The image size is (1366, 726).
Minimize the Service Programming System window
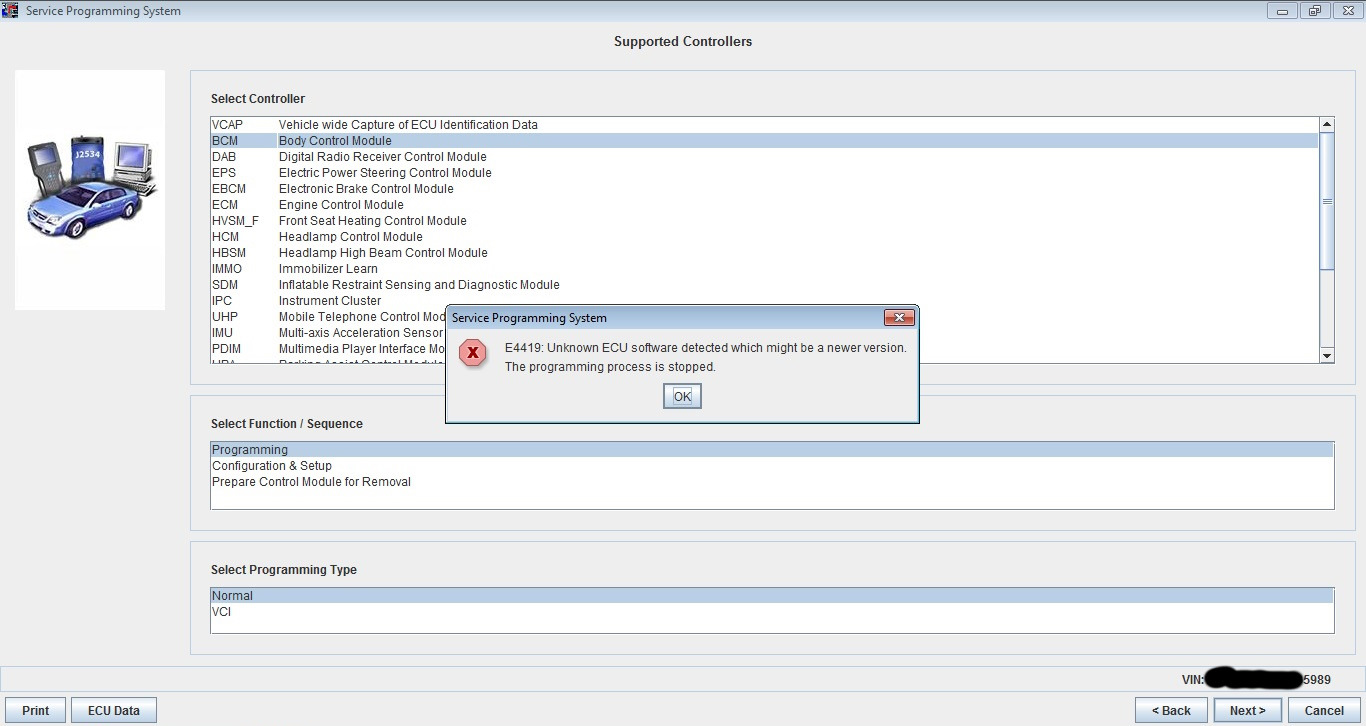tap(1284, 10)
